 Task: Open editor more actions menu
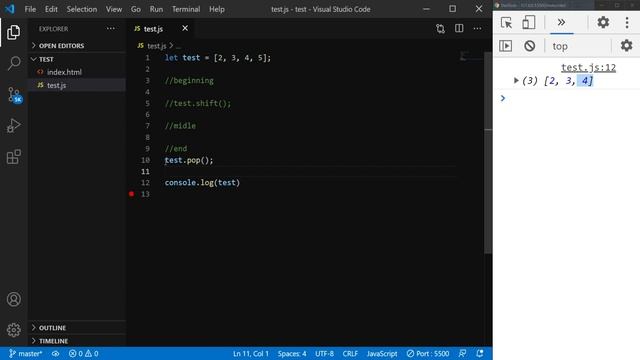click(x=477, y=28)
